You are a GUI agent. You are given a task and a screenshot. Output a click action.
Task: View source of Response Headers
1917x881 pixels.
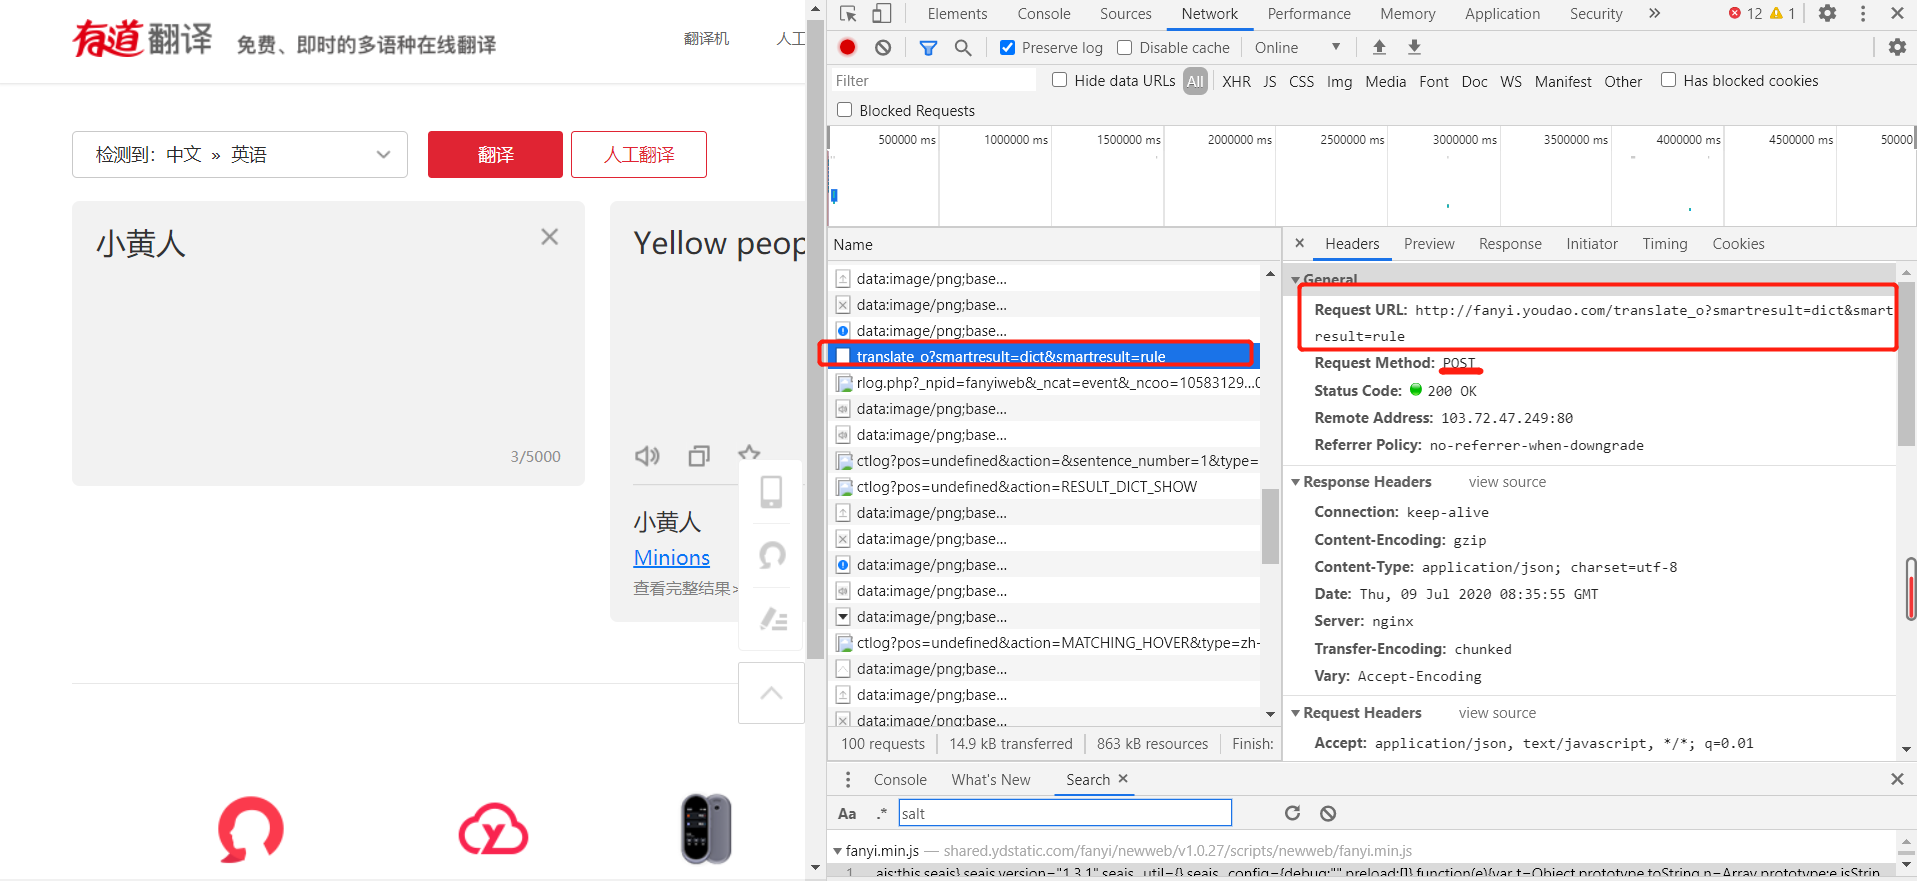click(1507, 482)
